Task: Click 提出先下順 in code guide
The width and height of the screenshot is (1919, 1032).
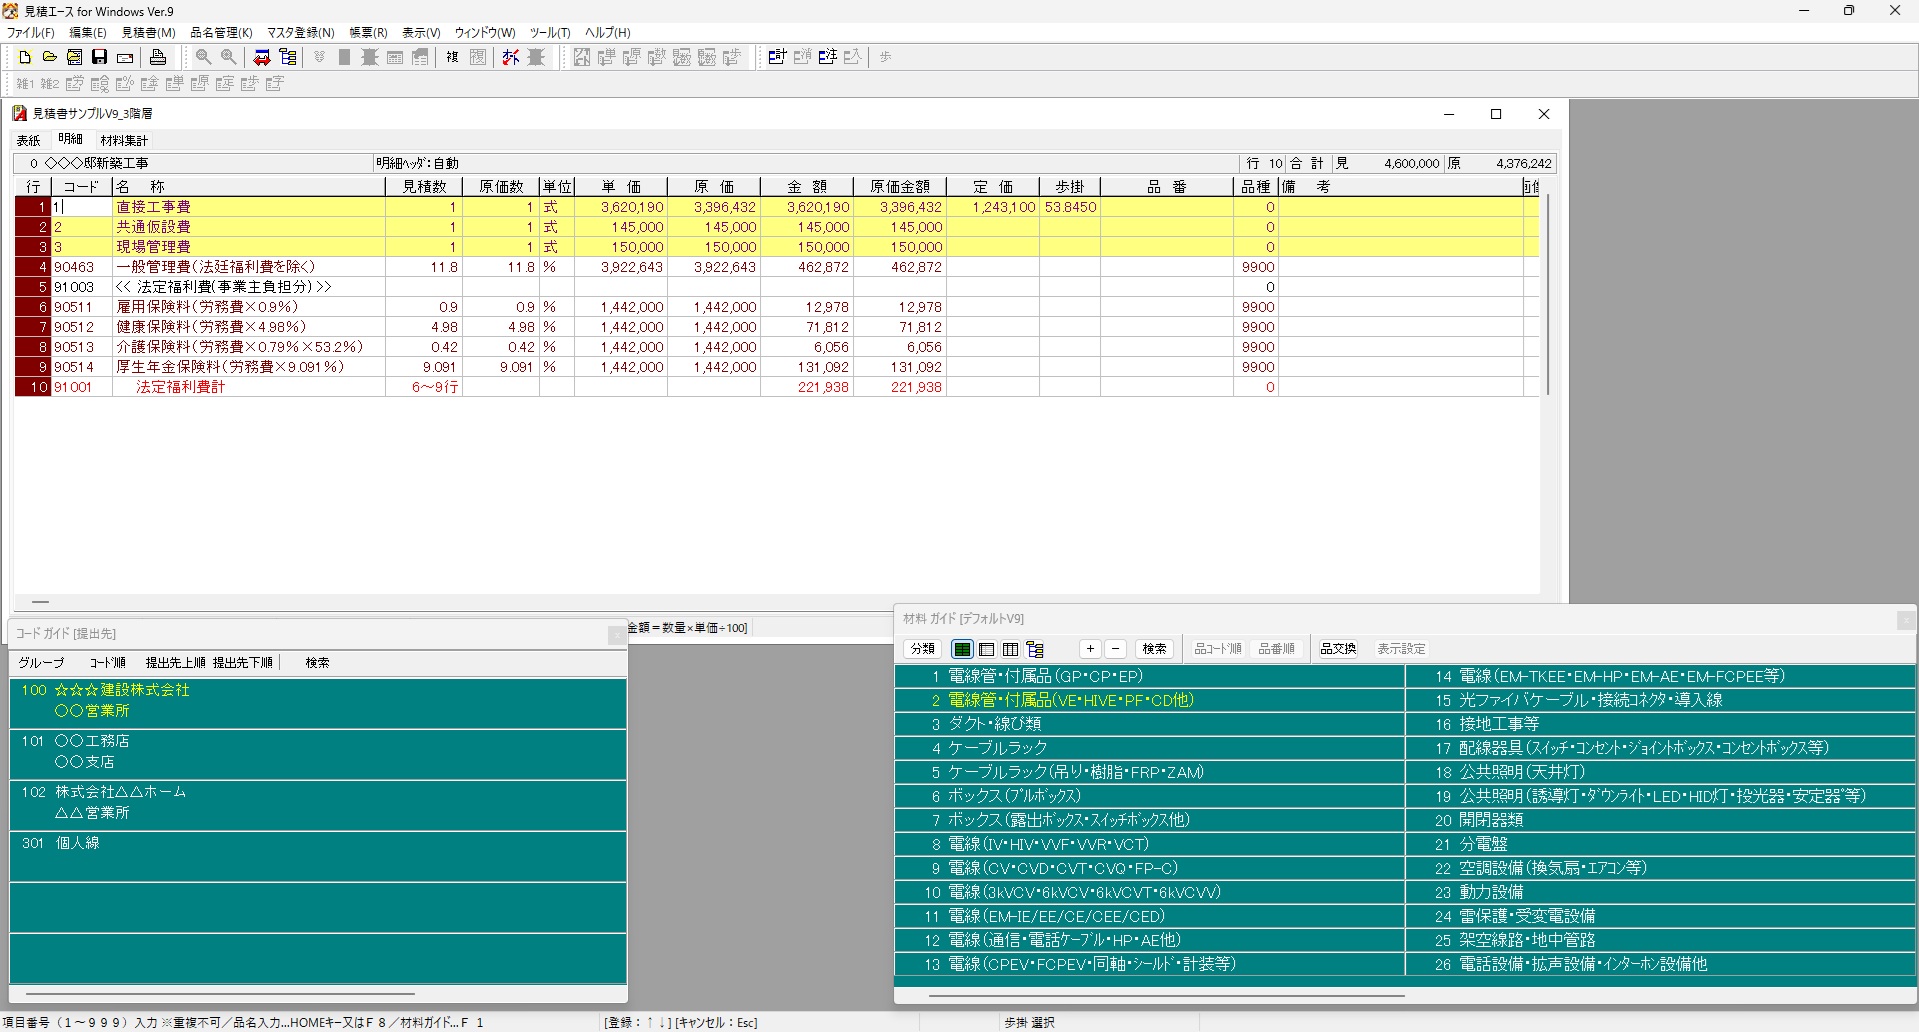Action: pos(243,663)
